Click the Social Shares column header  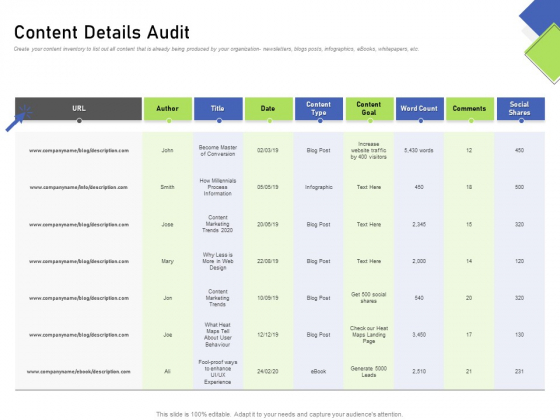pos(521,108)
